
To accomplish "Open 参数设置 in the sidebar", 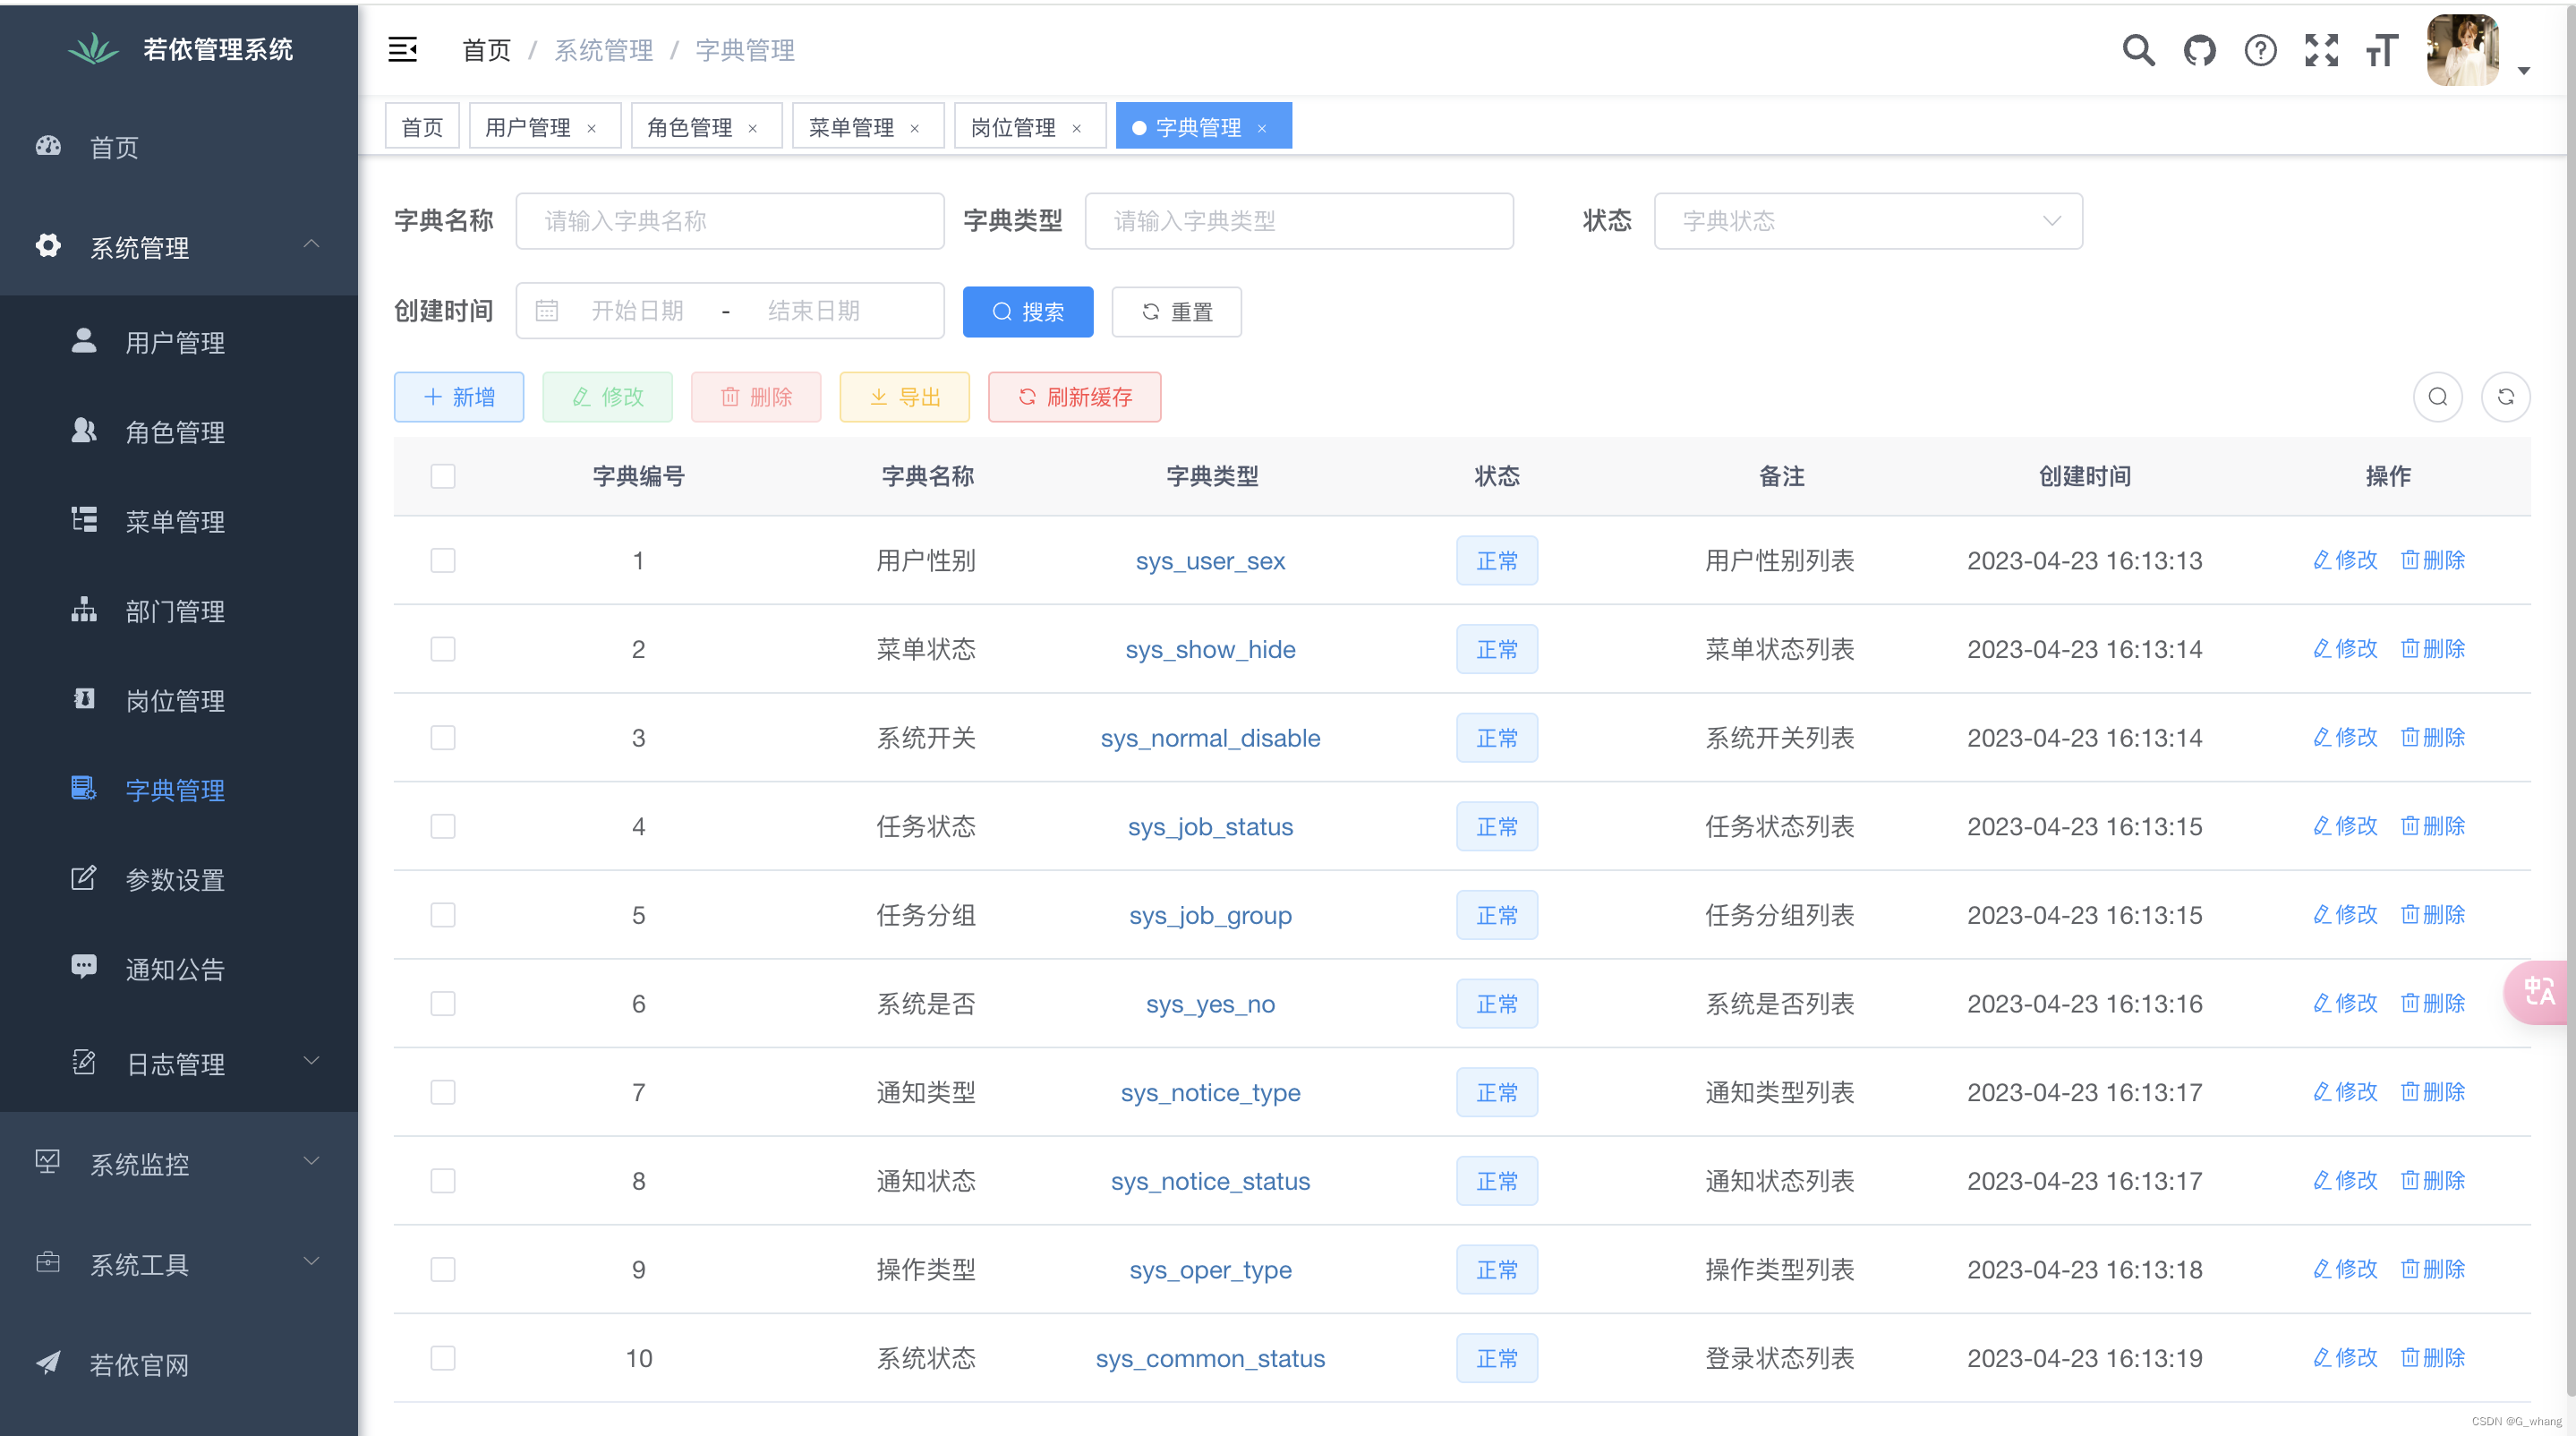I will point(175,880).
